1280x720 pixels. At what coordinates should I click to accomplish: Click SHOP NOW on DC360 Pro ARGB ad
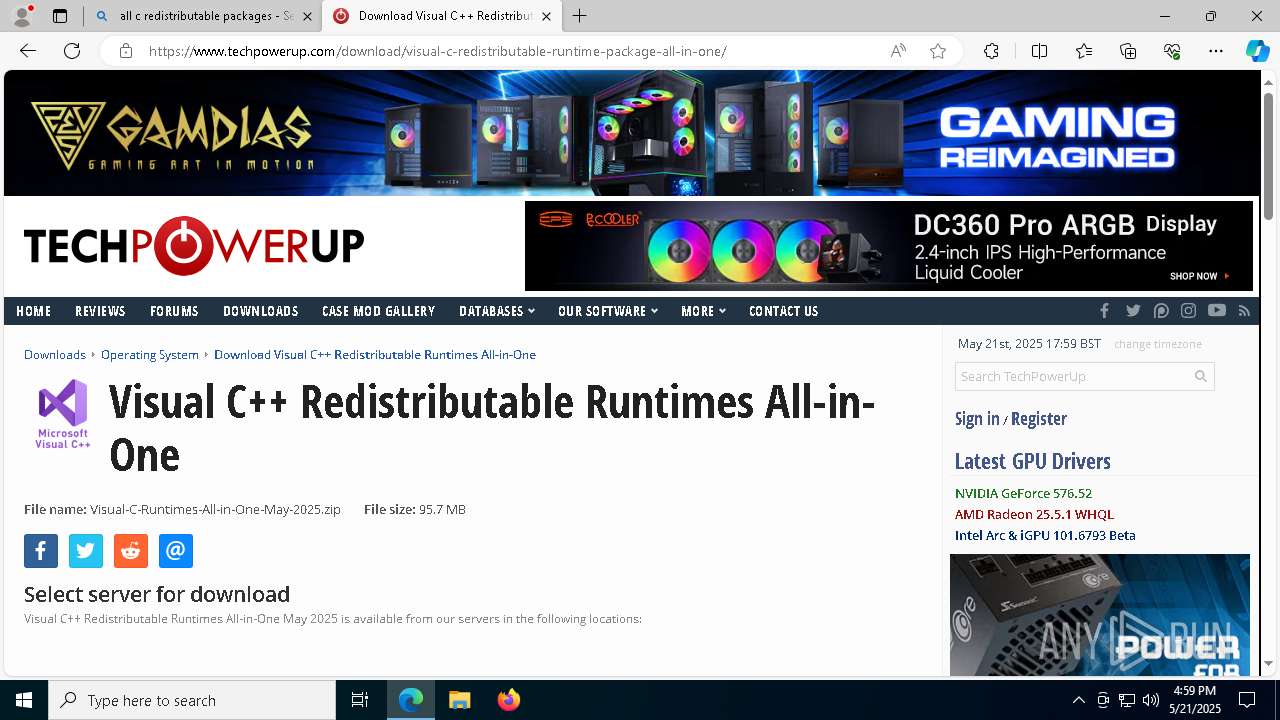pyautogui.click(x=1198, y=276)
